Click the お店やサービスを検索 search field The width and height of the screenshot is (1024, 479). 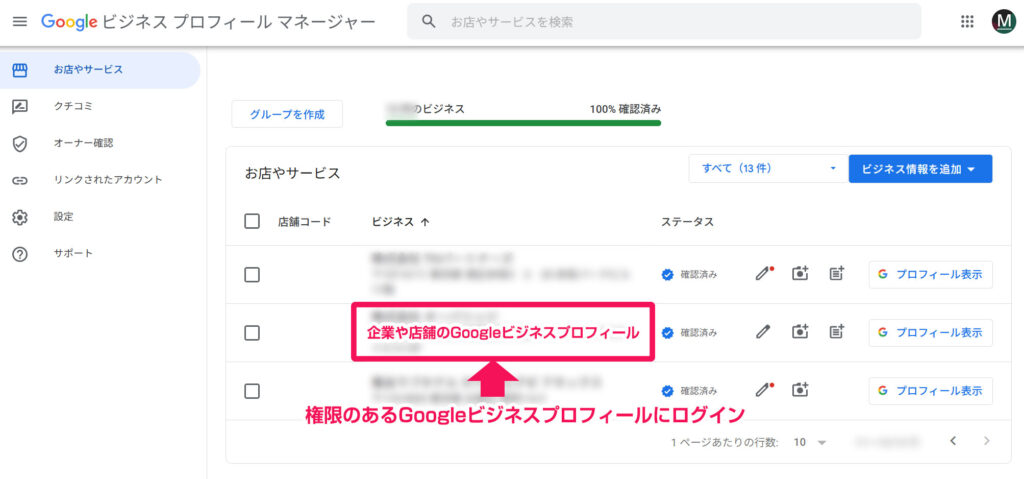pos(664,21)
